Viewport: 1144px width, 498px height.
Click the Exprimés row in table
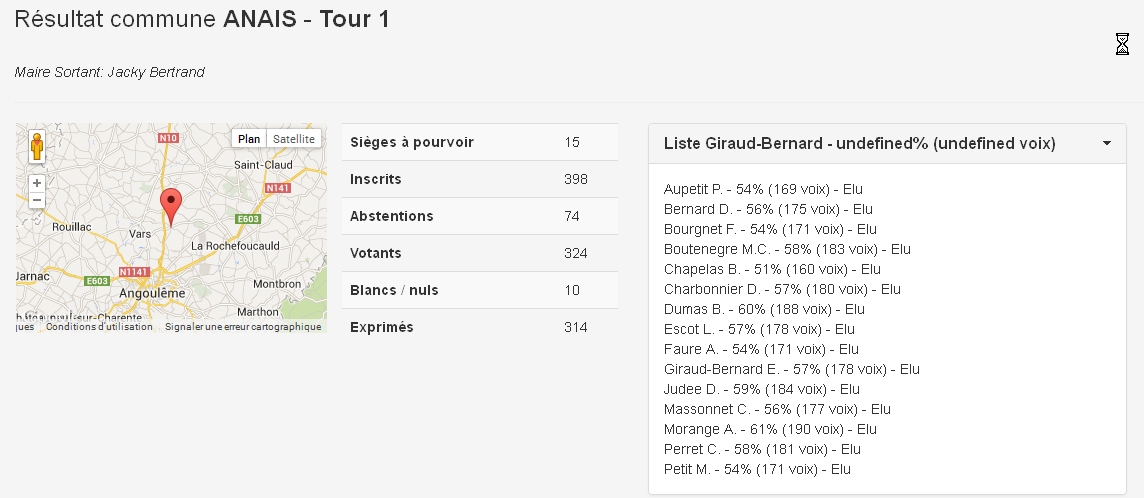pos(480,327)
